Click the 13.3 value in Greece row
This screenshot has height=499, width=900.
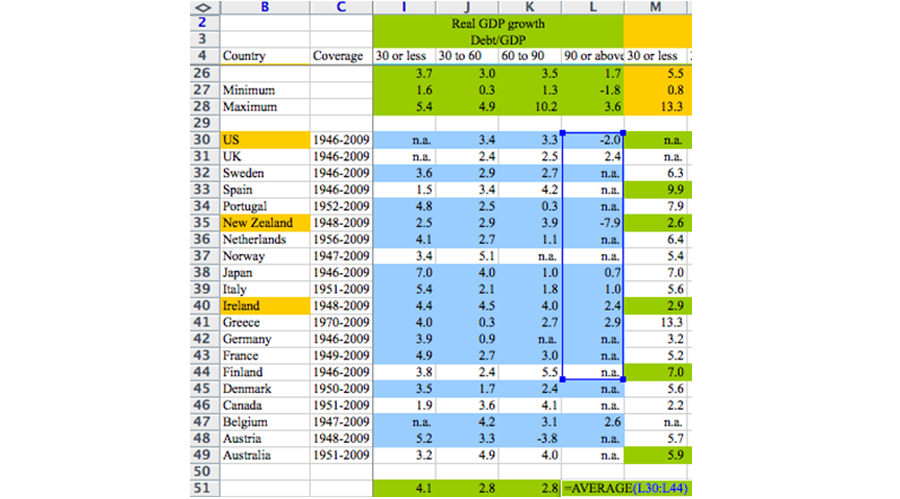point(655,322)
